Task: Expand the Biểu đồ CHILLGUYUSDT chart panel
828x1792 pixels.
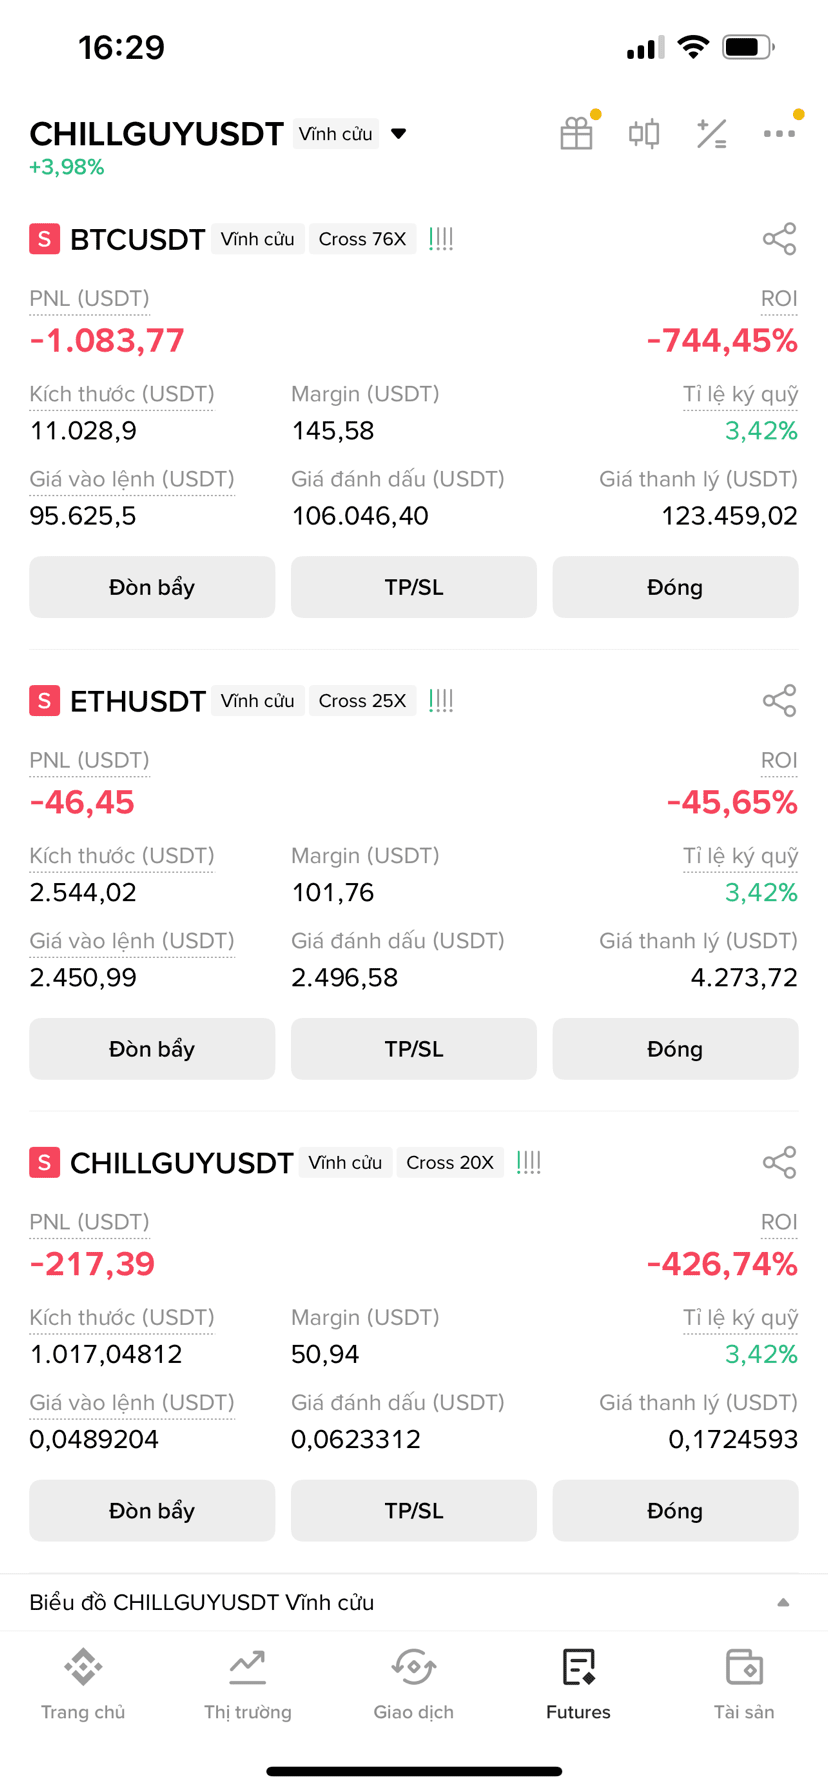Action: click(413, 1602)
